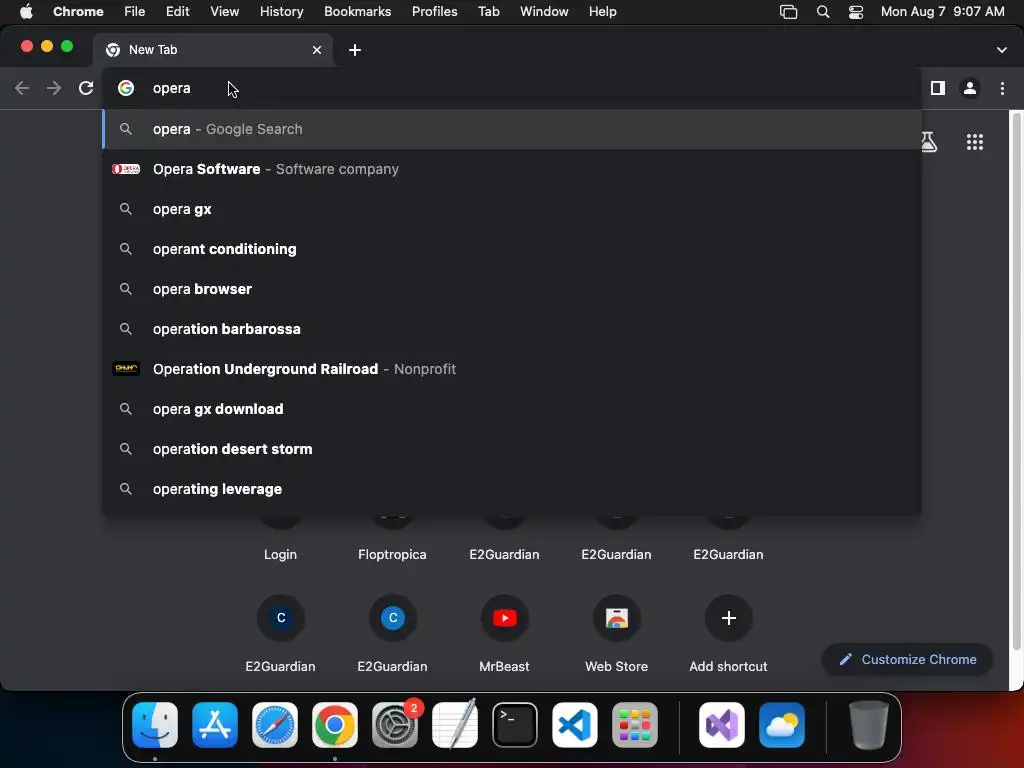
Task: Open TextEdit from the dock
Action: pyautogui.click(x=455, y=725)
